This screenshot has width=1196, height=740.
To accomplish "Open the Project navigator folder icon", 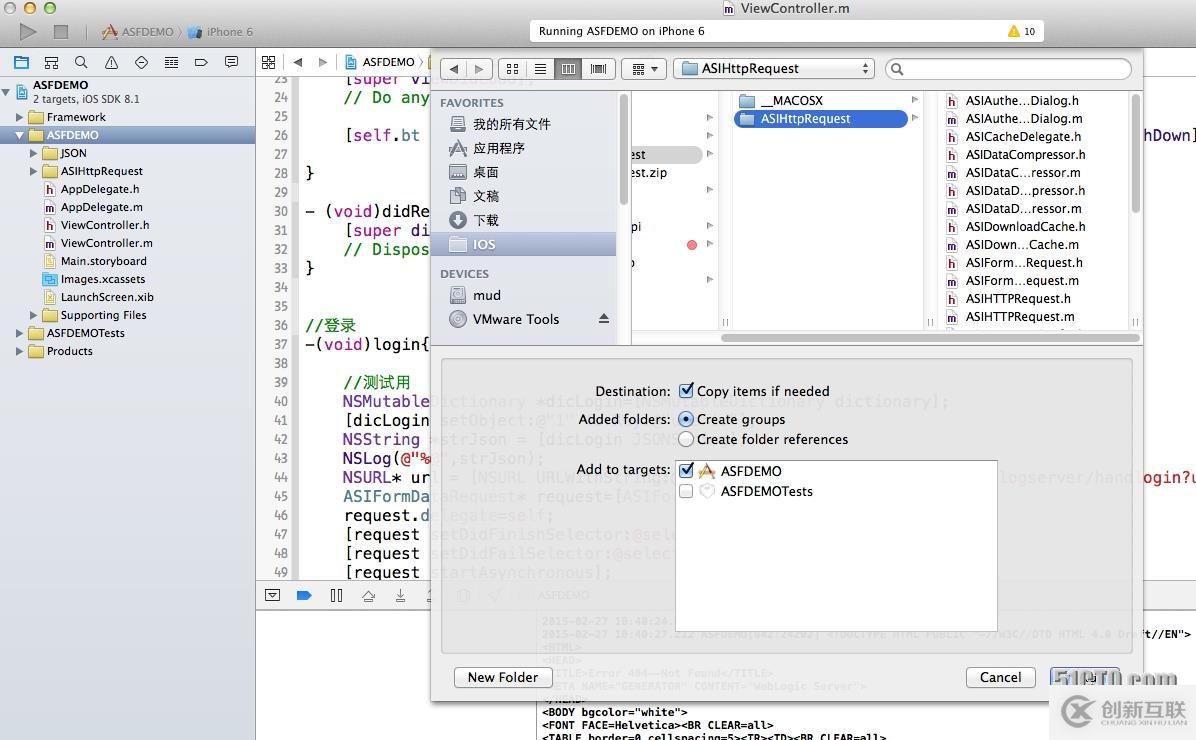I will 21,63.
